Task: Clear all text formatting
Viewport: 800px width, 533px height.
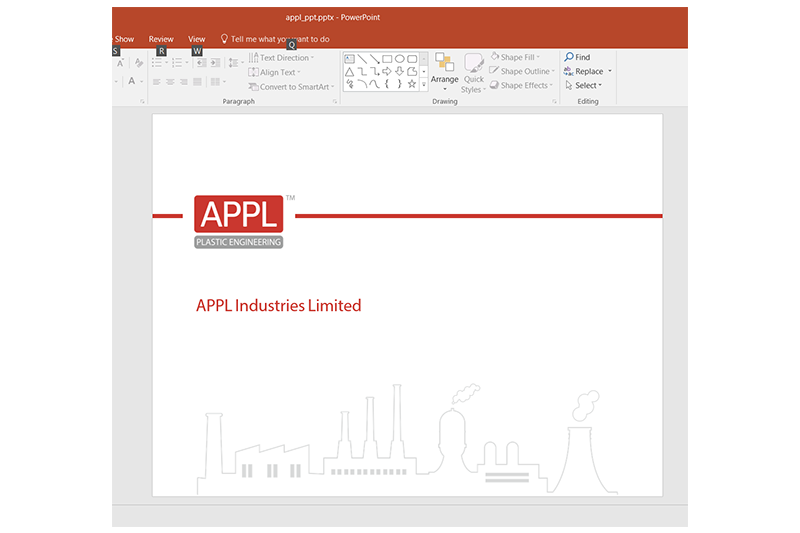Action: tap(138, 63)
